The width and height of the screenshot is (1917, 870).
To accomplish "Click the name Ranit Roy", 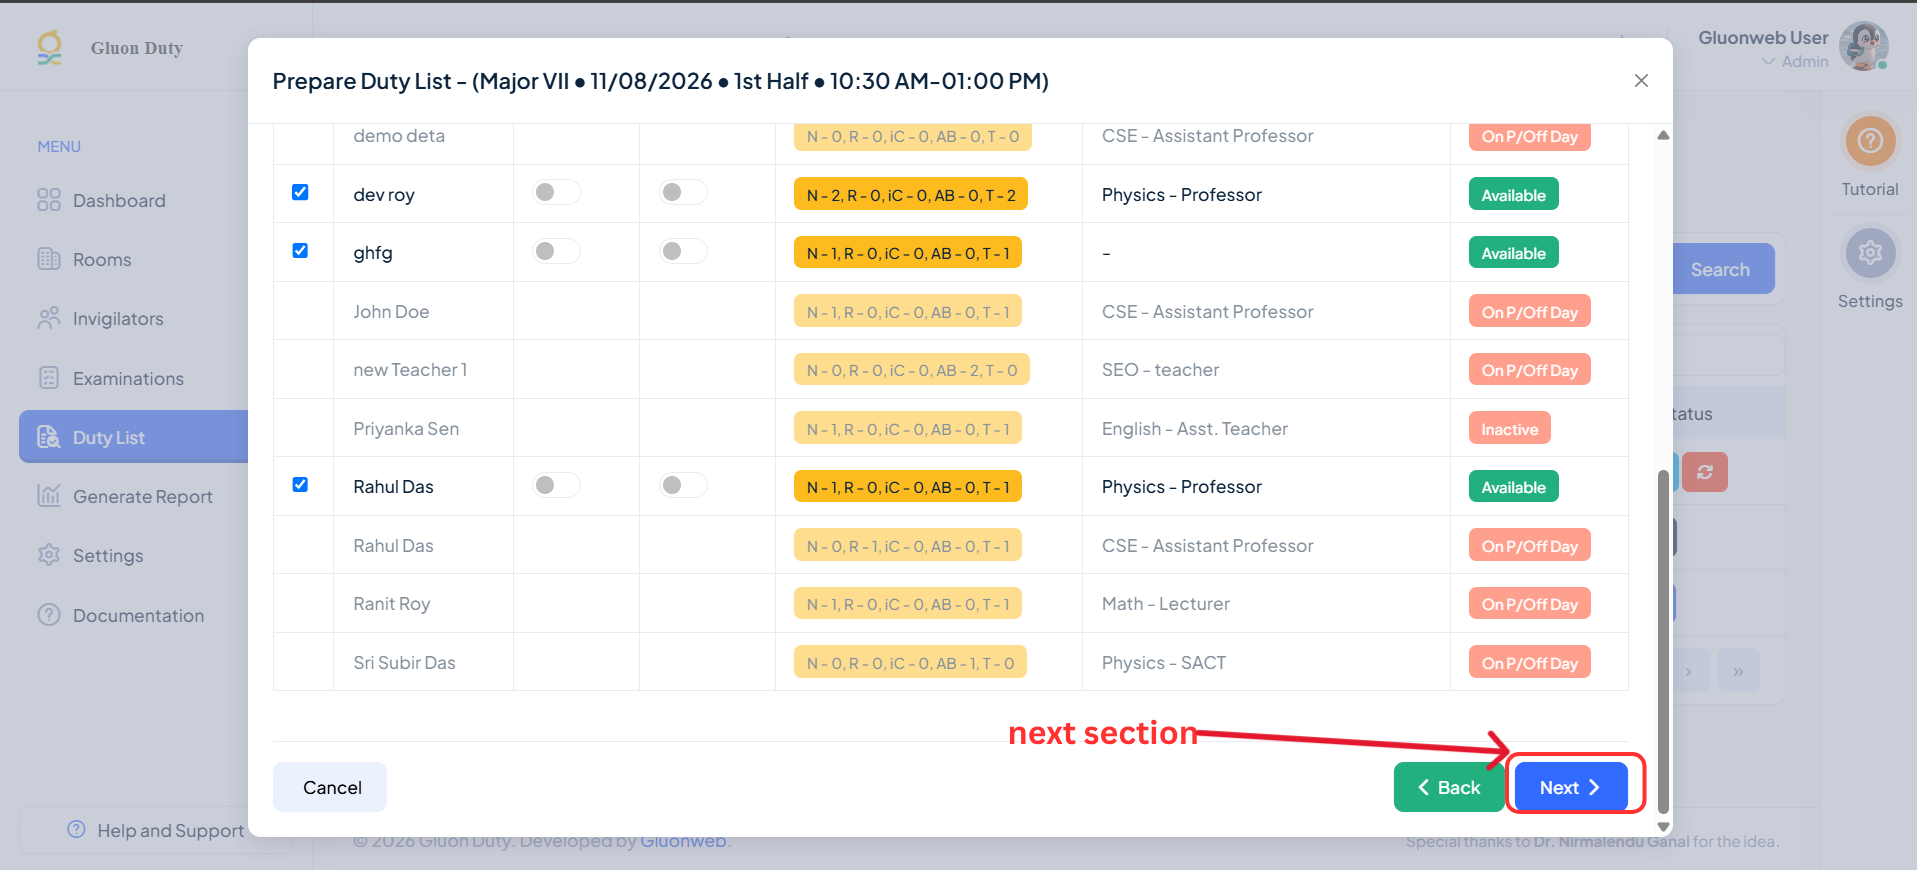I will pyautogui.click(x=391, y=604).
